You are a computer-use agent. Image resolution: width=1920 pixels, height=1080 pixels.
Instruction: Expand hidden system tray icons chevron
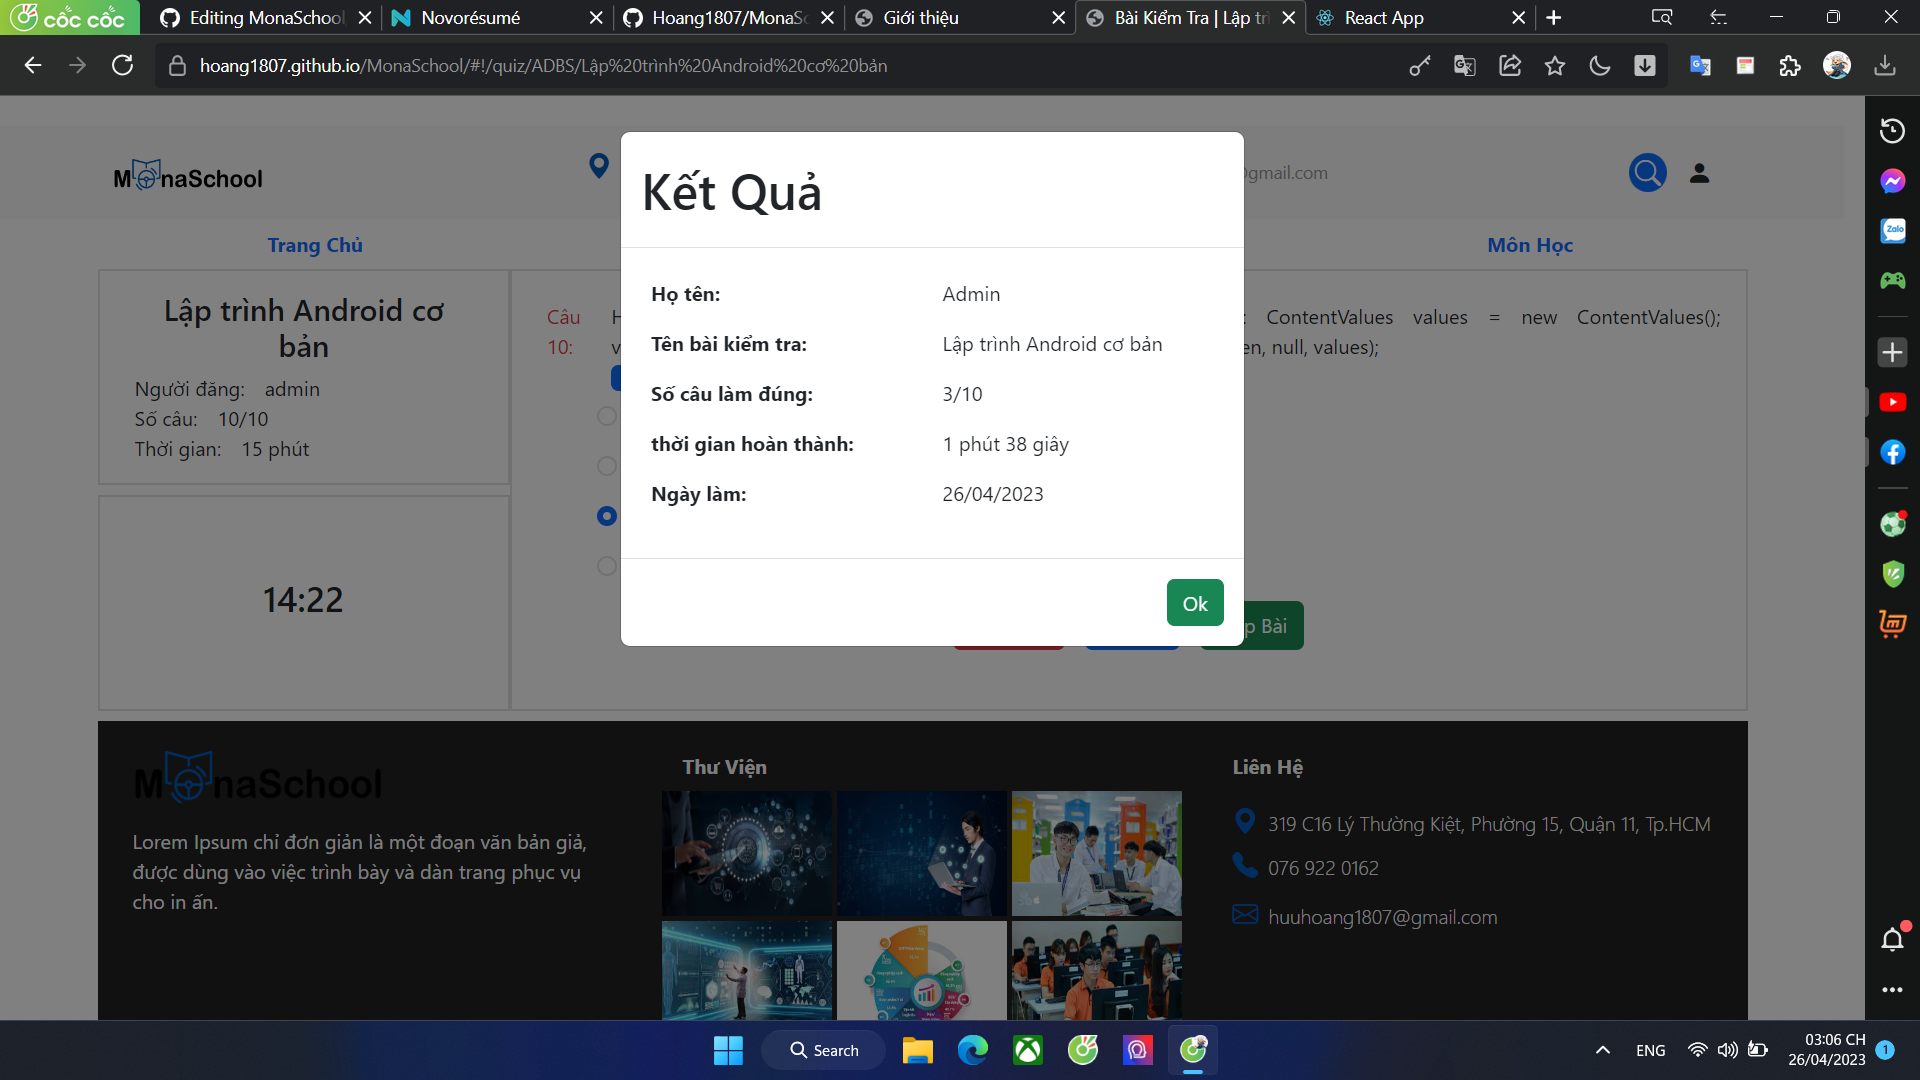coord(1602,1050)
